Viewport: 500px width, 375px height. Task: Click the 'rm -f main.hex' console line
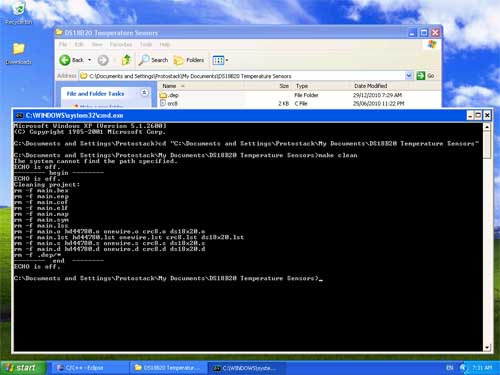click(41, 191)
